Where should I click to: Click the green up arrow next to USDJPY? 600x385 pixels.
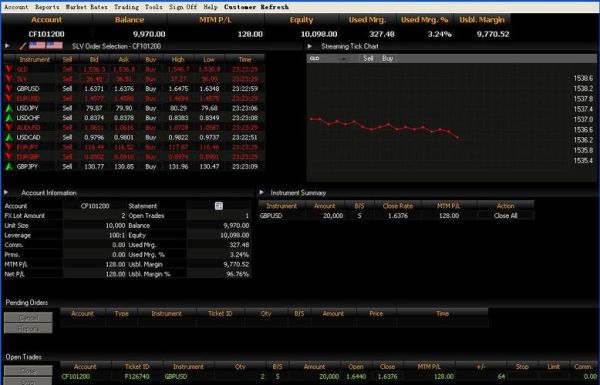click(9, 108)
